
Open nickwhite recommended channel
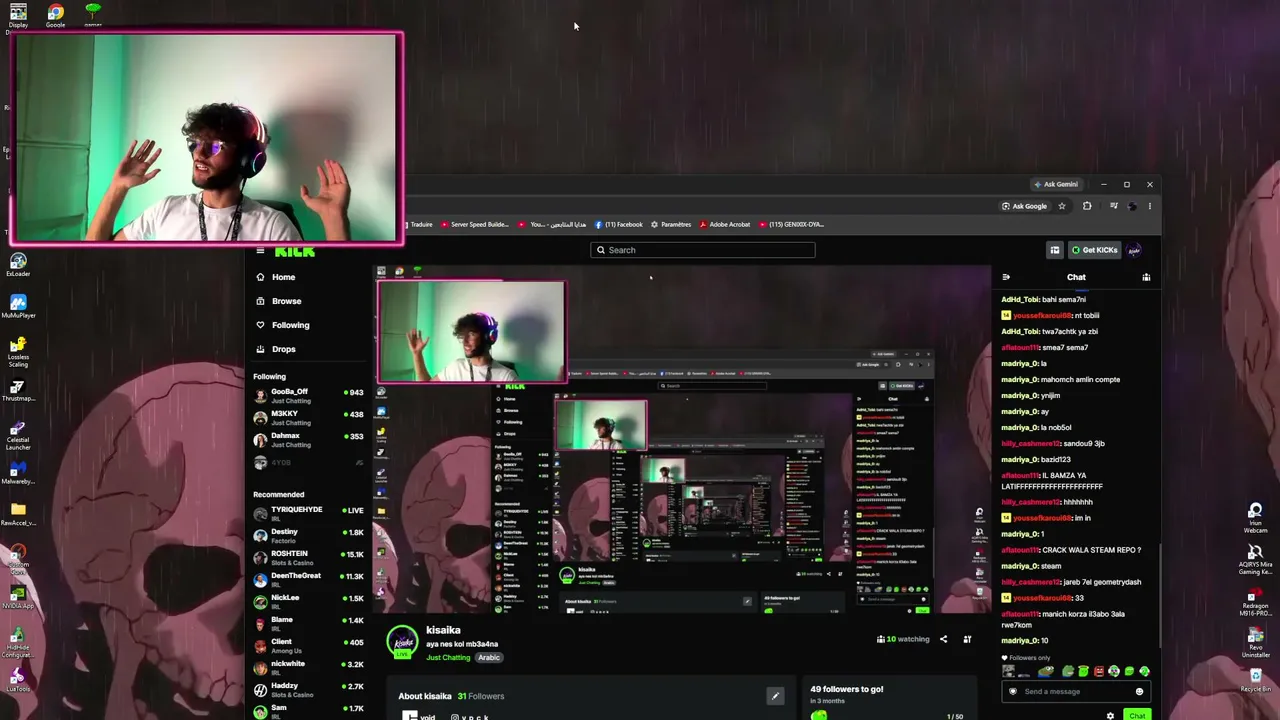point(308,667)
